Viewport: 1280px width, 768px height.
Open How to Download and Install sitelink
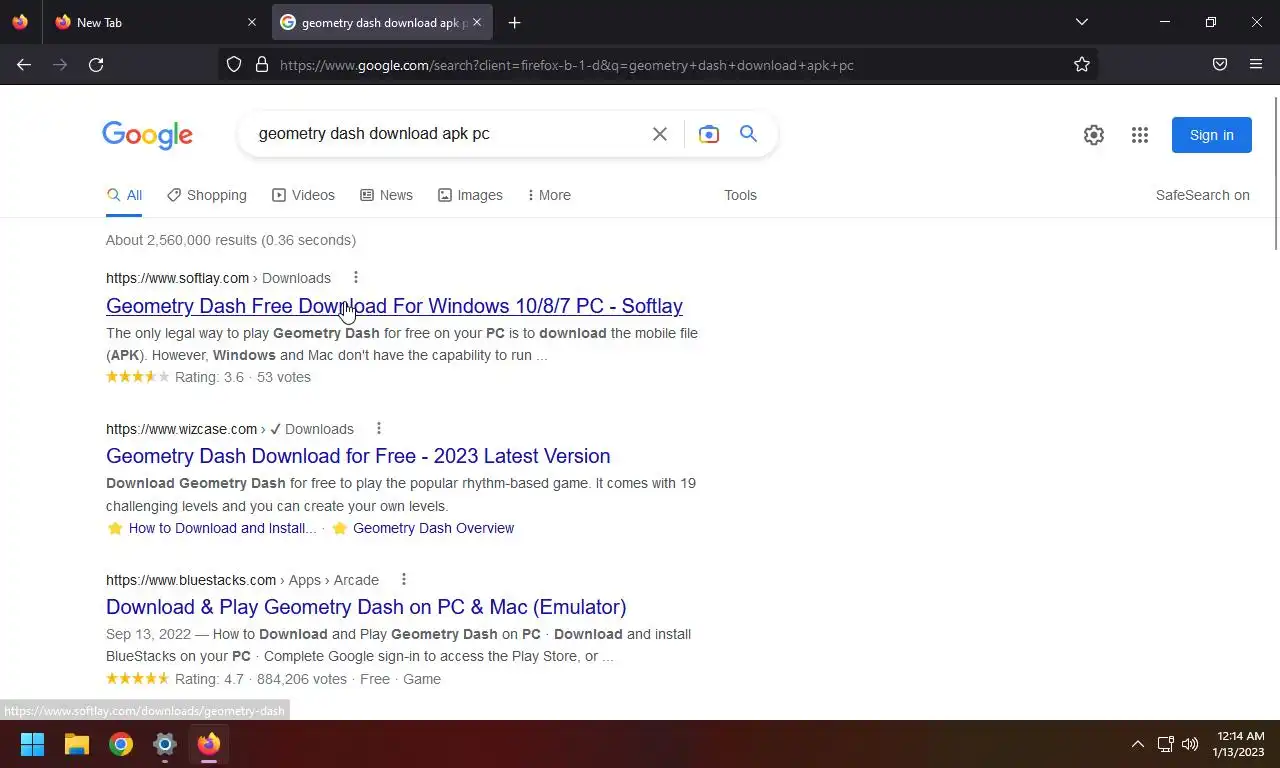pos(222,528)
